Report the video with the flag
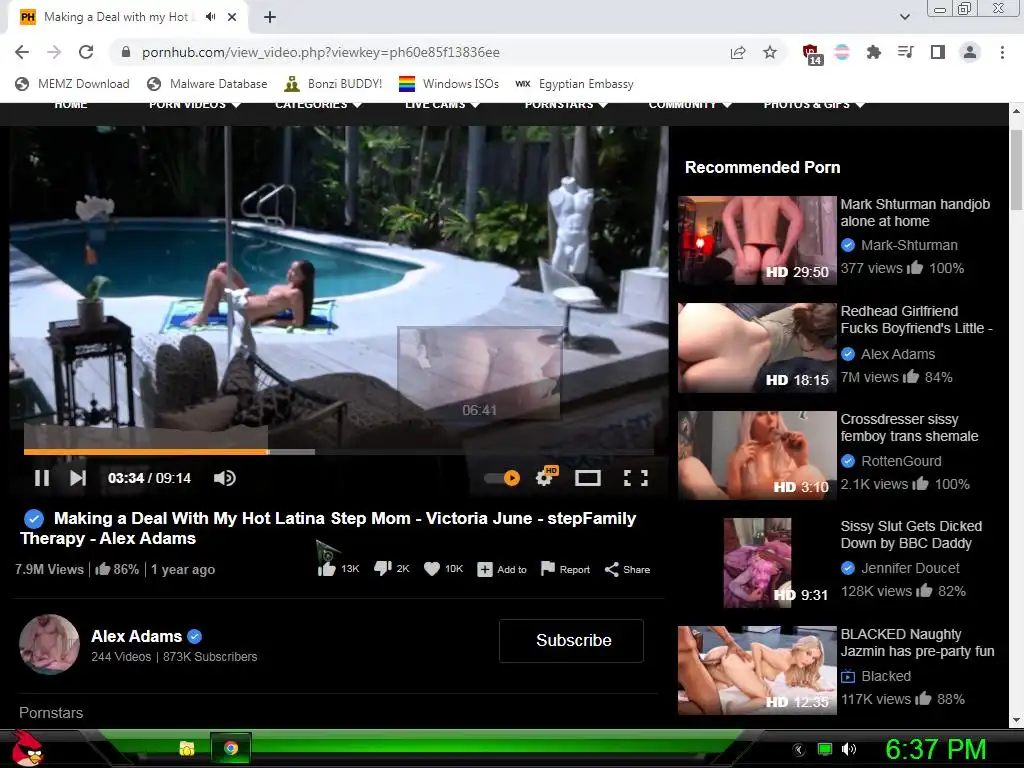This screenshot has height=768, width=1024. click(565, 569)
